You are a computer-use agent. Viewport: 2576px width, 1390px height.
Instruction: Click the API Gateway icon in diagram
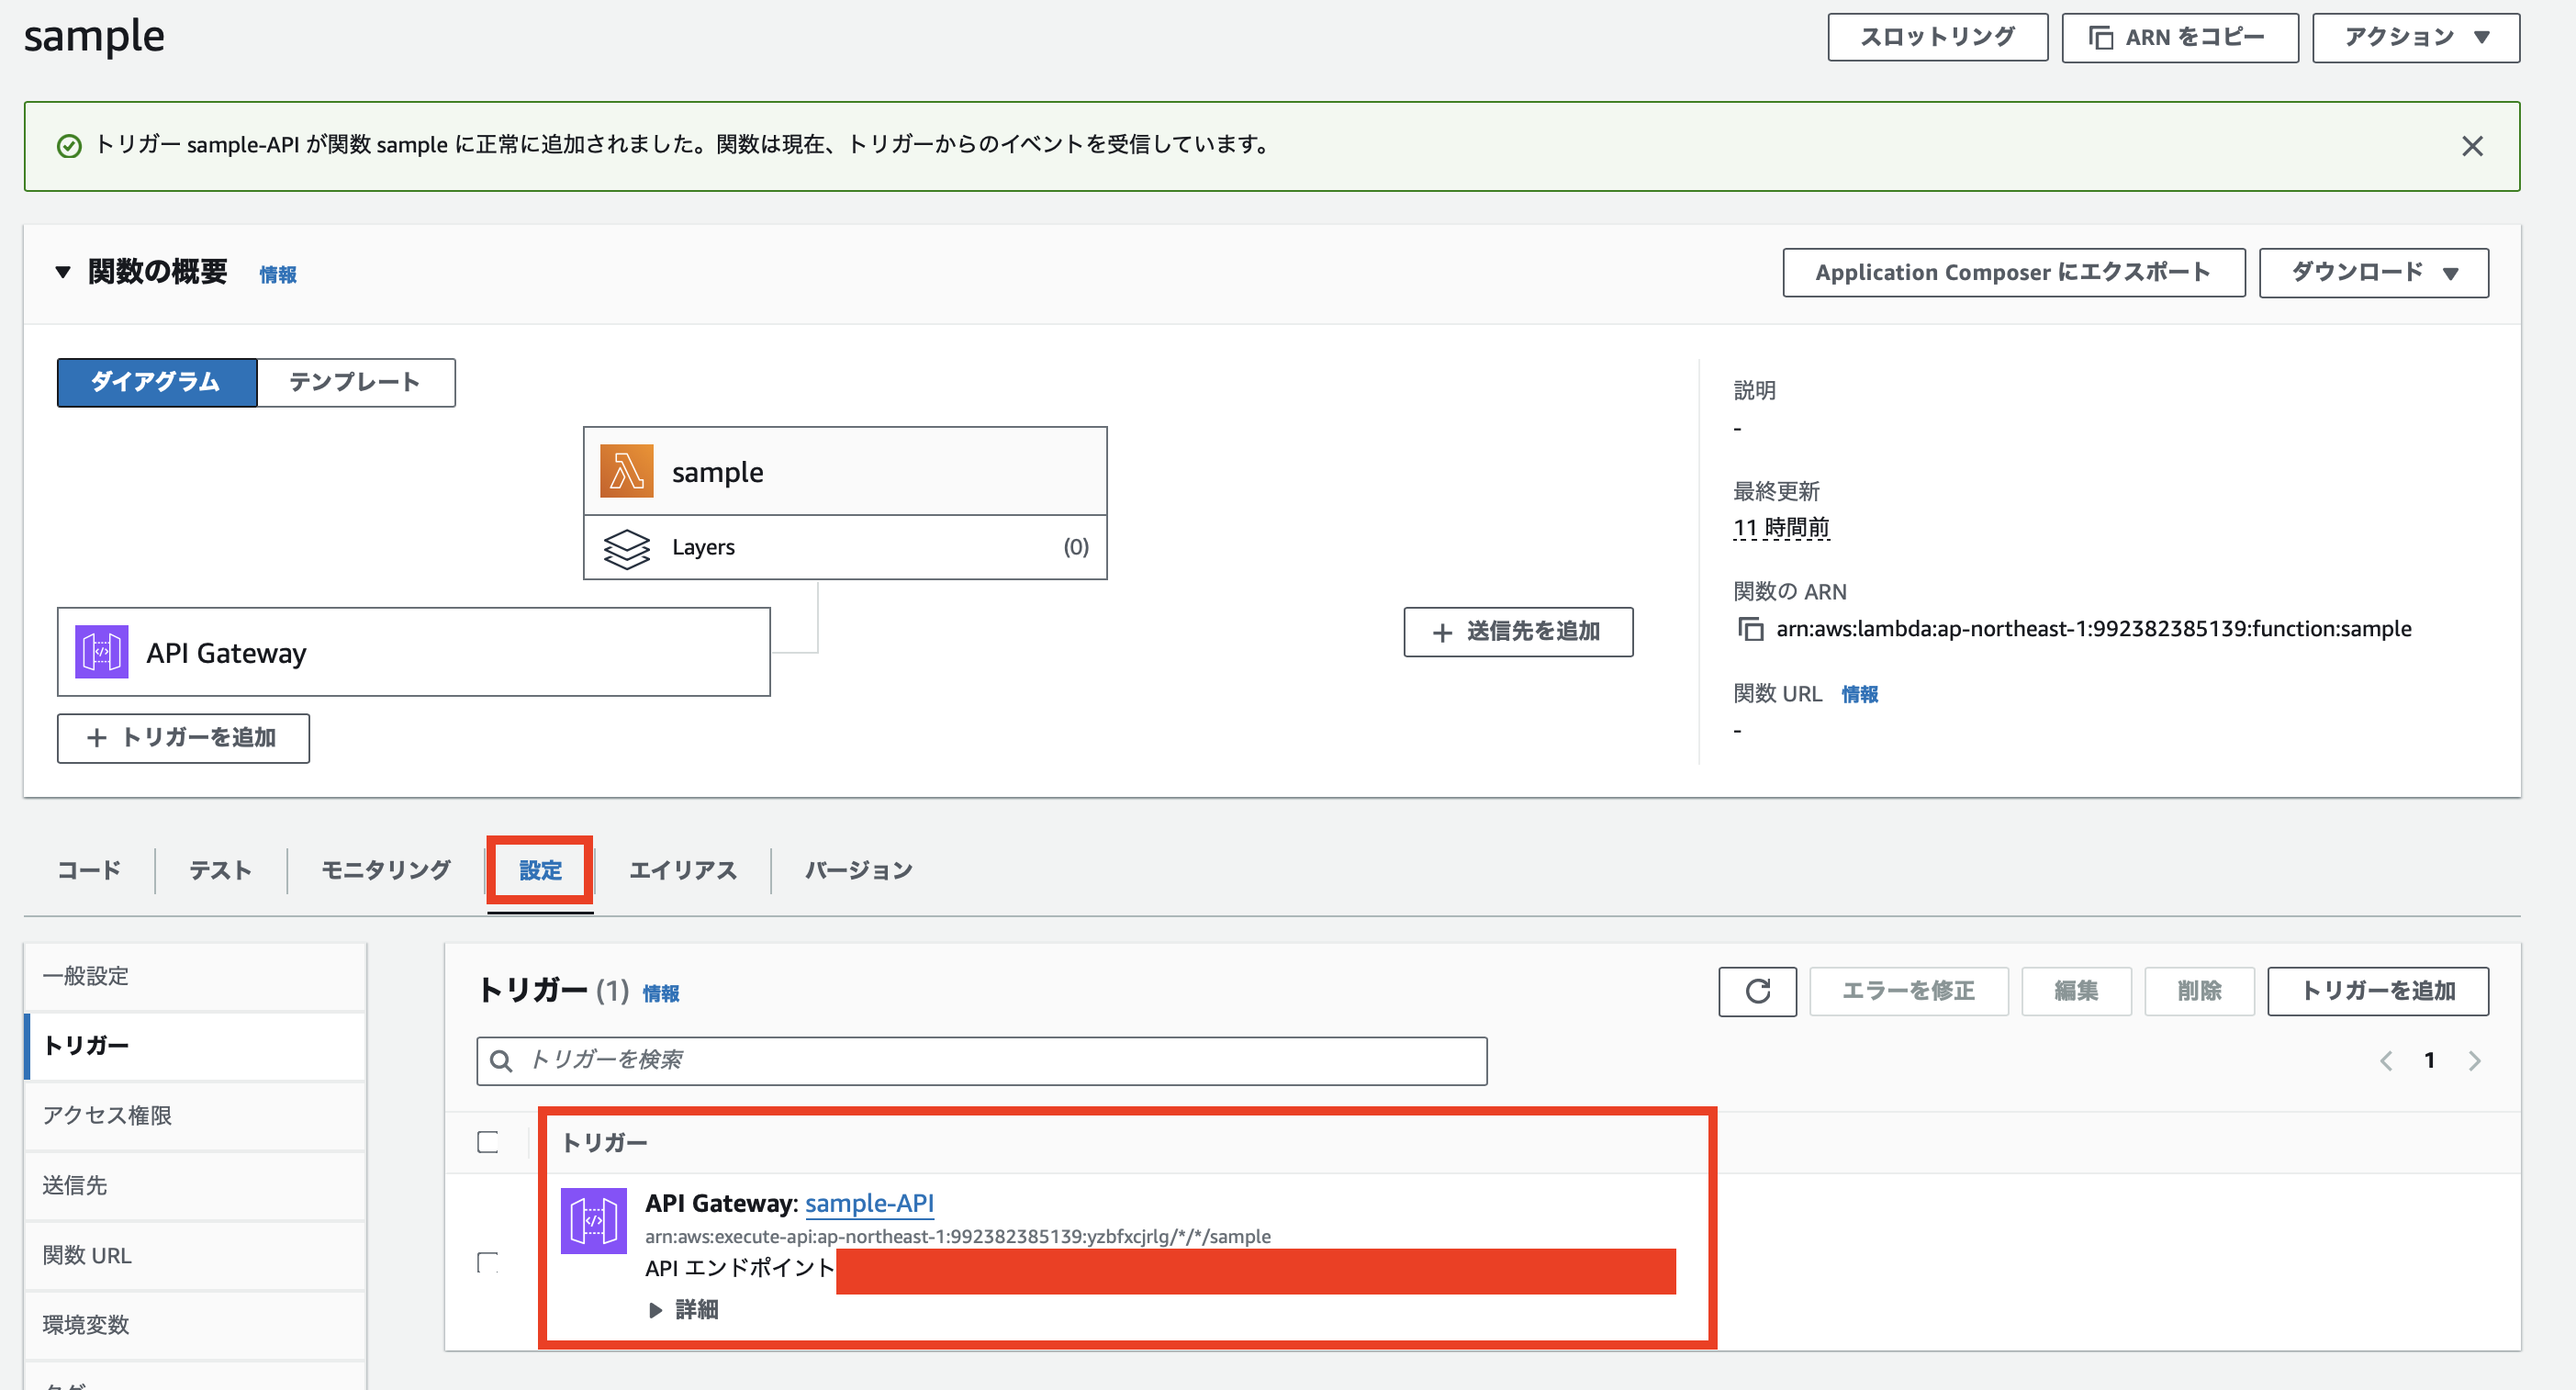tap(101, 652)
